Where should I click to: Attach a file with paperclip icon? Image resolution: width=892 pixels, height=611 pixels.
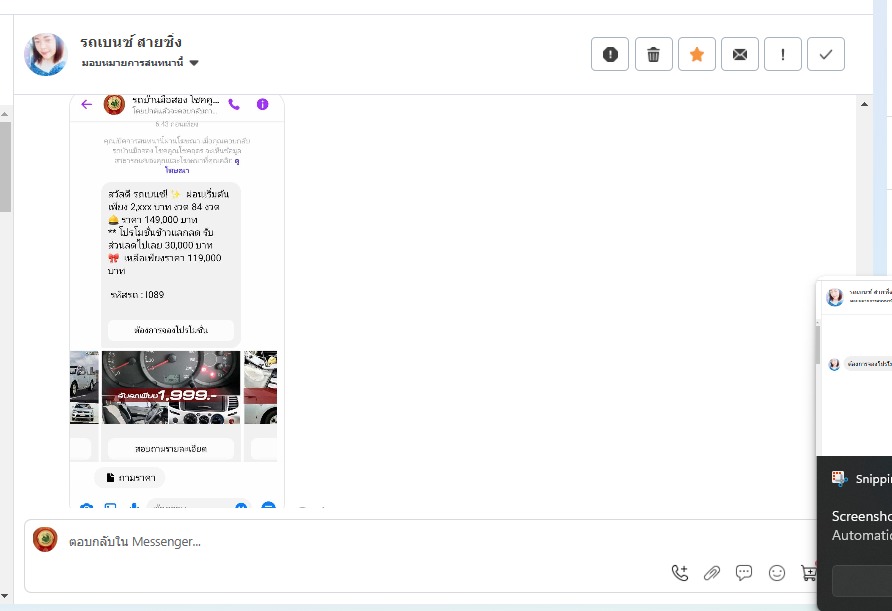712,572
